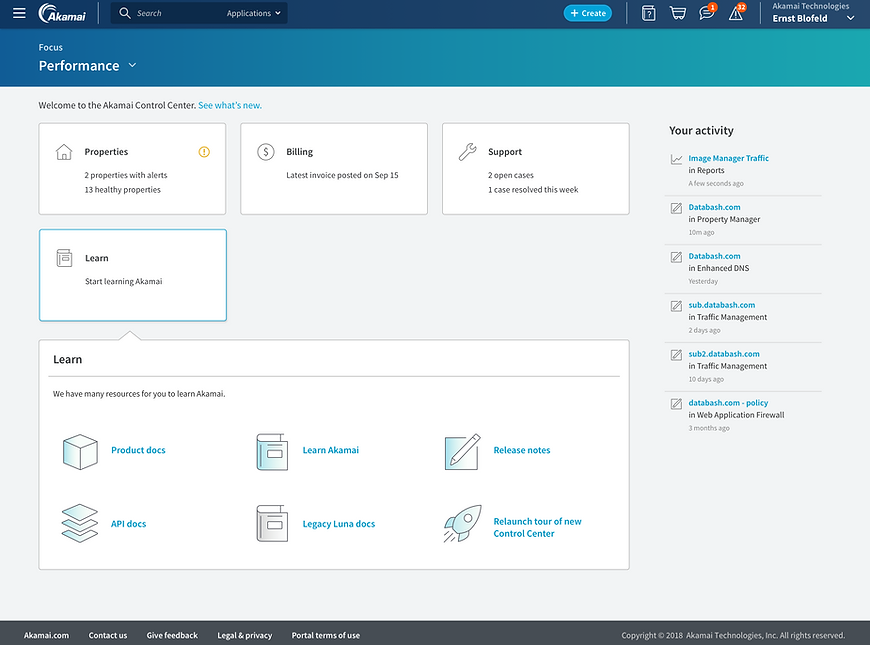The image size is (870, 645).
Task: Click the chart icon beside Image Manager Traffic
Action: pos(676,159)
